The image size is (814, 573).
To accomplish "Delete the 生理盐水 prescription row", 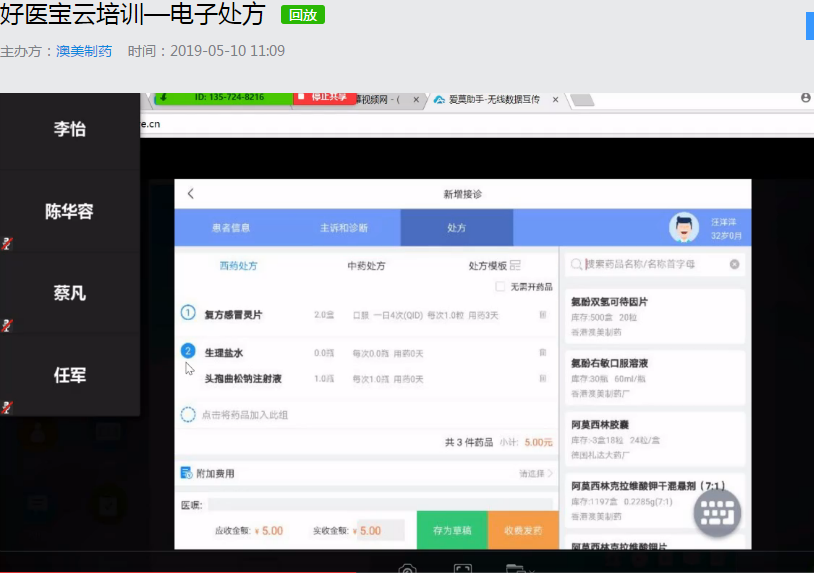I will pyautogui.click(x=542, y=353).
